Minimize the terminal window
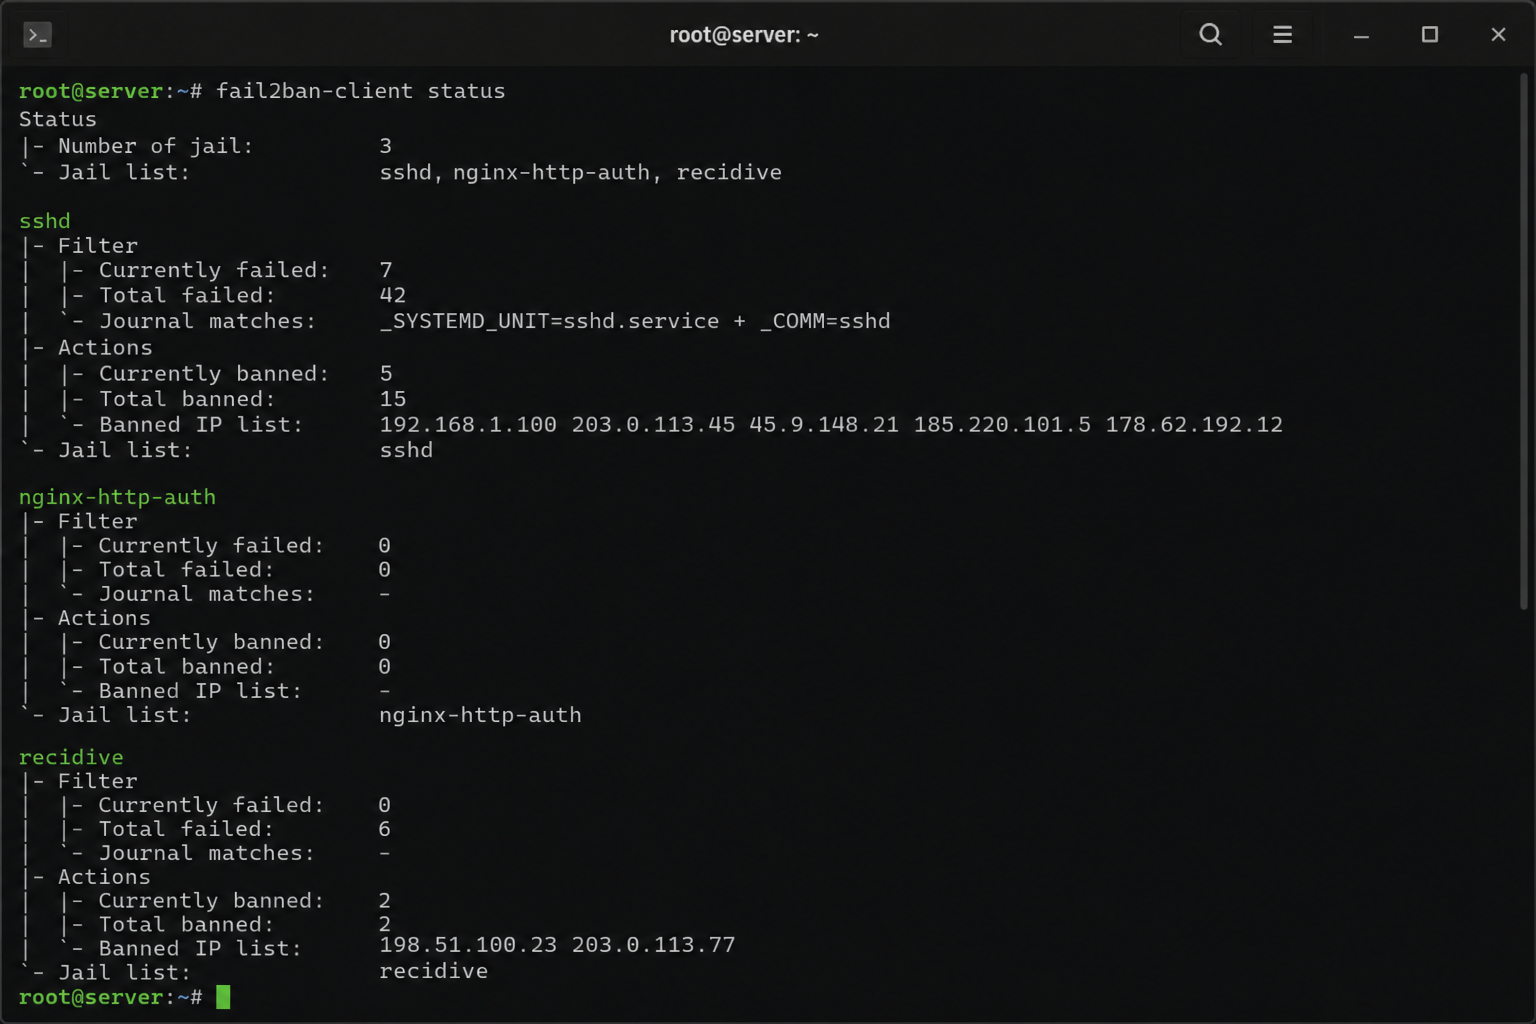The width and height of the screenshot is (1536, 1024). [1361, 35]
